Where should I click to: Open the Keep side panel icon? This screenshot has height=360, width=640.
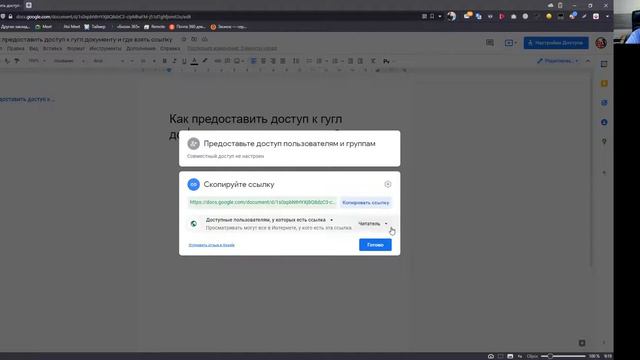[x=604, y=83]
